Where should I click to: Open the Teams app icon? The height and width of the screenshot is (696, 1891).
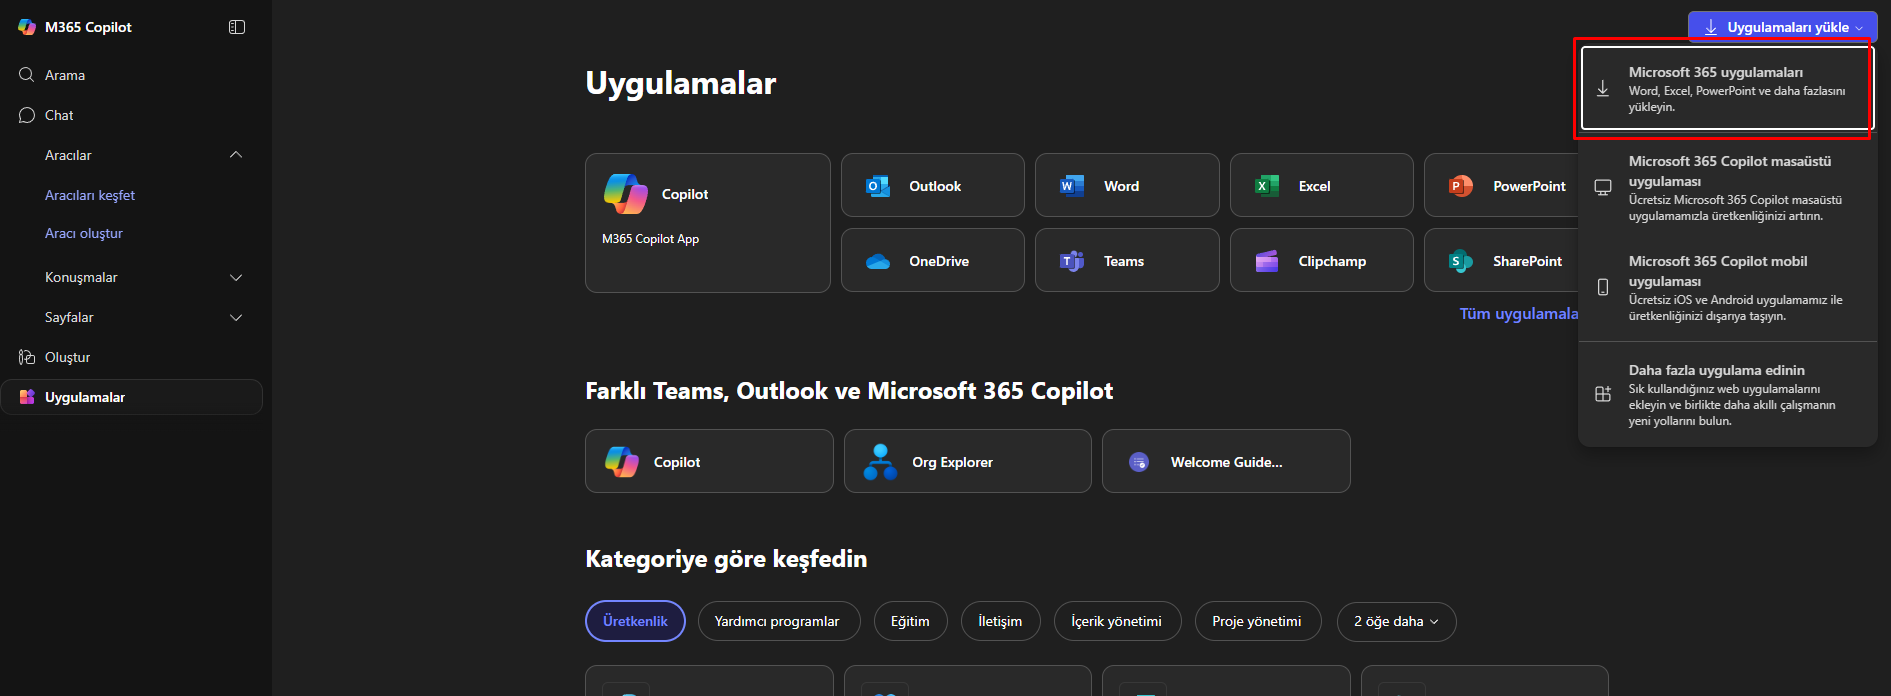[1072, 261]
